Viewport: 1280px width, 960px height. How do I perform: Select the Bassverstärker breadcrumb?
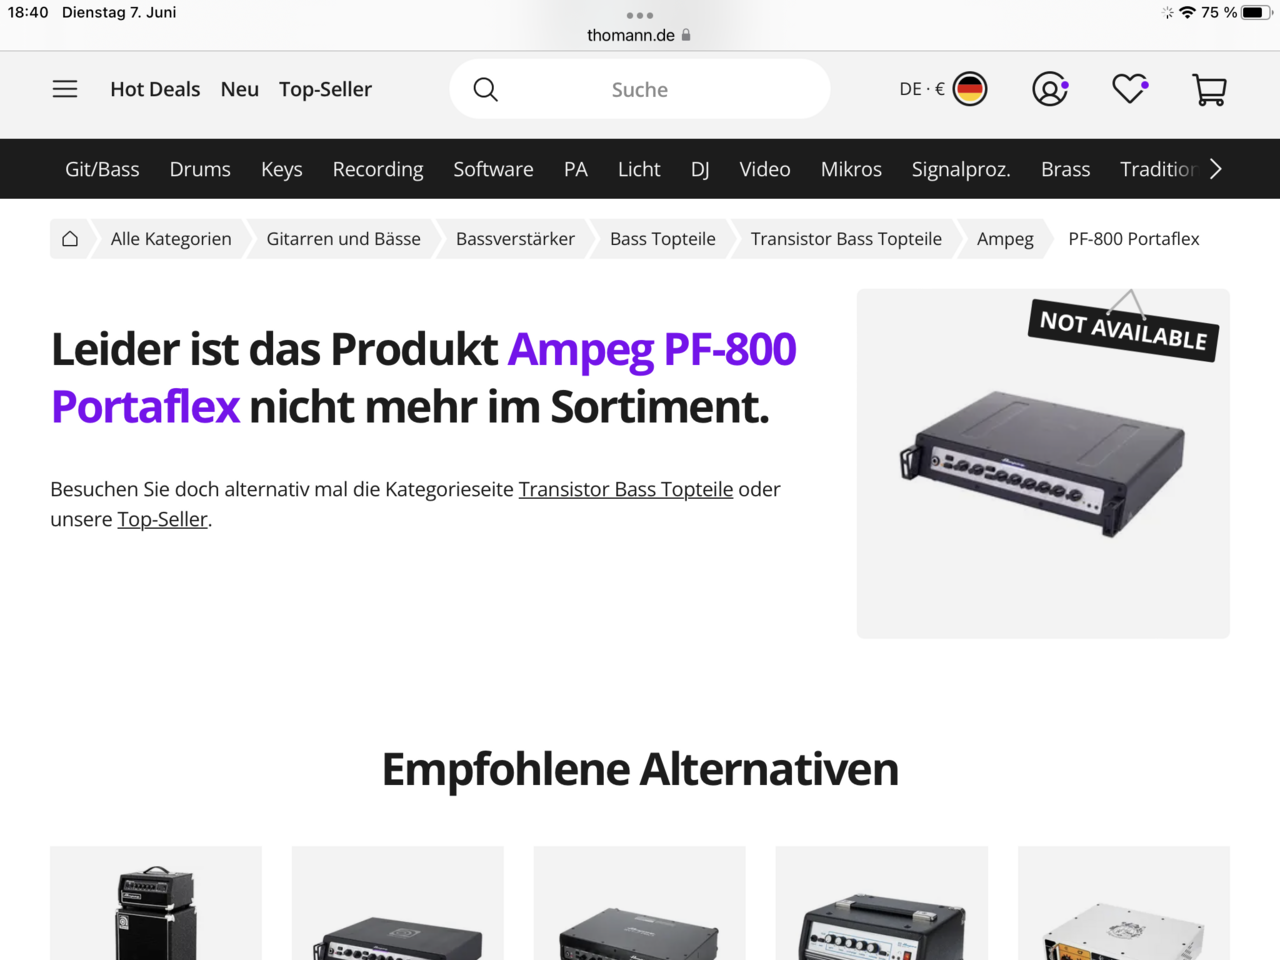click(x=515, y=239)
